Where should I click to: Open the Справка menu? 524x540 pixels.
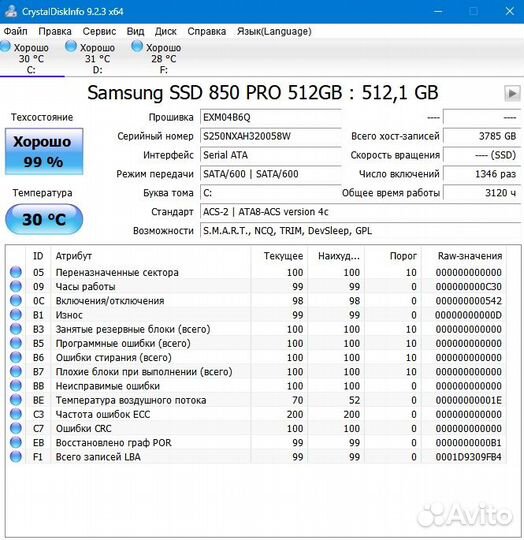pyautogui.click(x=207, y=31)
